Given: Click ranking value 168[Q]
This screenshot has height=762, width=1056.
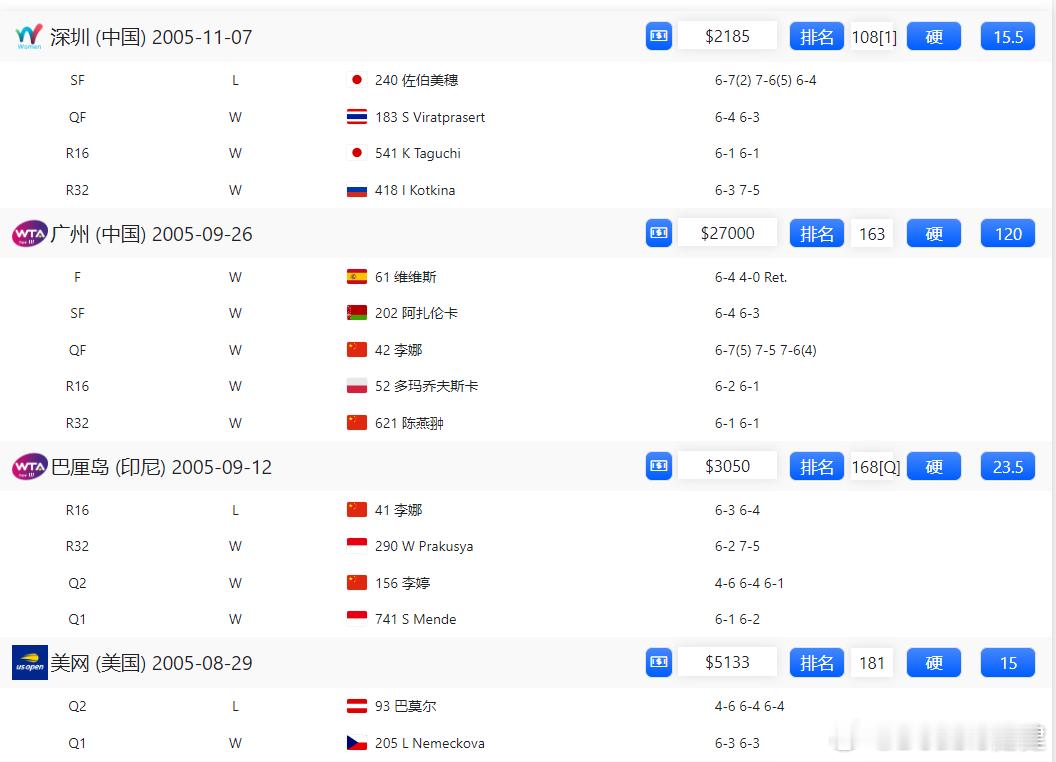Looking at the screenshot, I should point(876,467).
